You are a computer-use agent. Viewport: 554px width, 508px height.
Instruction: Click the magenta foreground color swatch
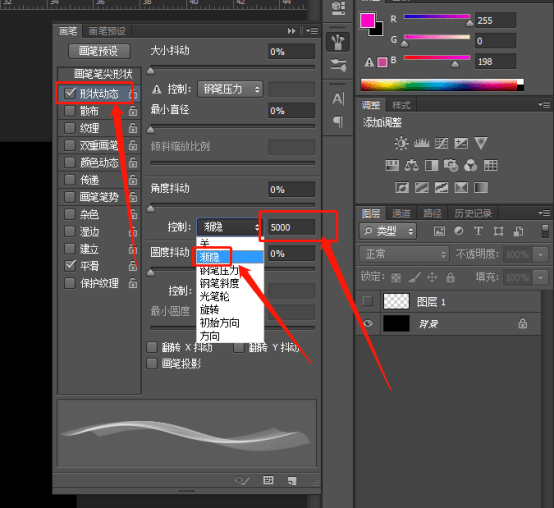(367, 20)
